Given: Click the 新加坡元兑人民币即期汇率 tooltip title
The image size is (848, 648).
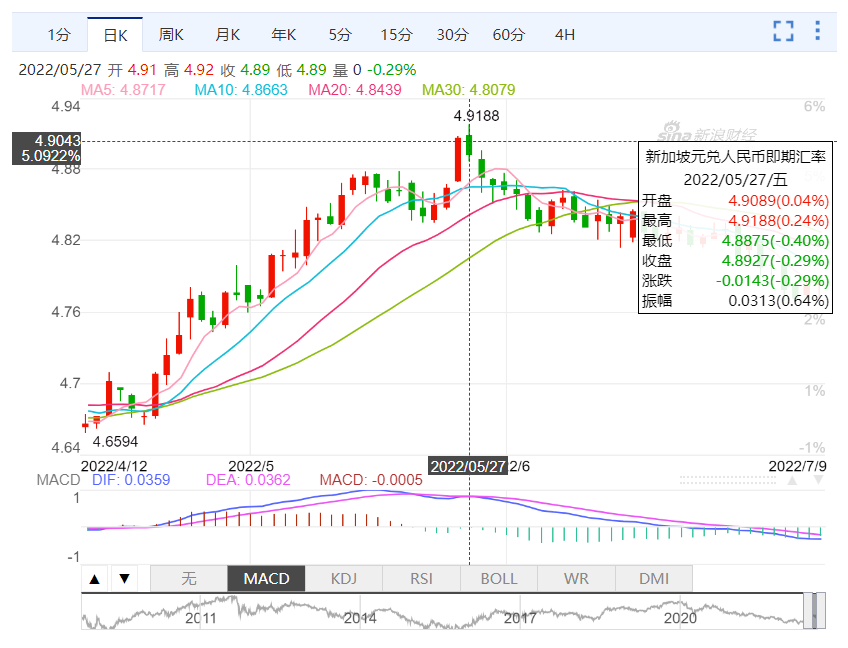Looking at the screenshot, I should pos(736,157).
